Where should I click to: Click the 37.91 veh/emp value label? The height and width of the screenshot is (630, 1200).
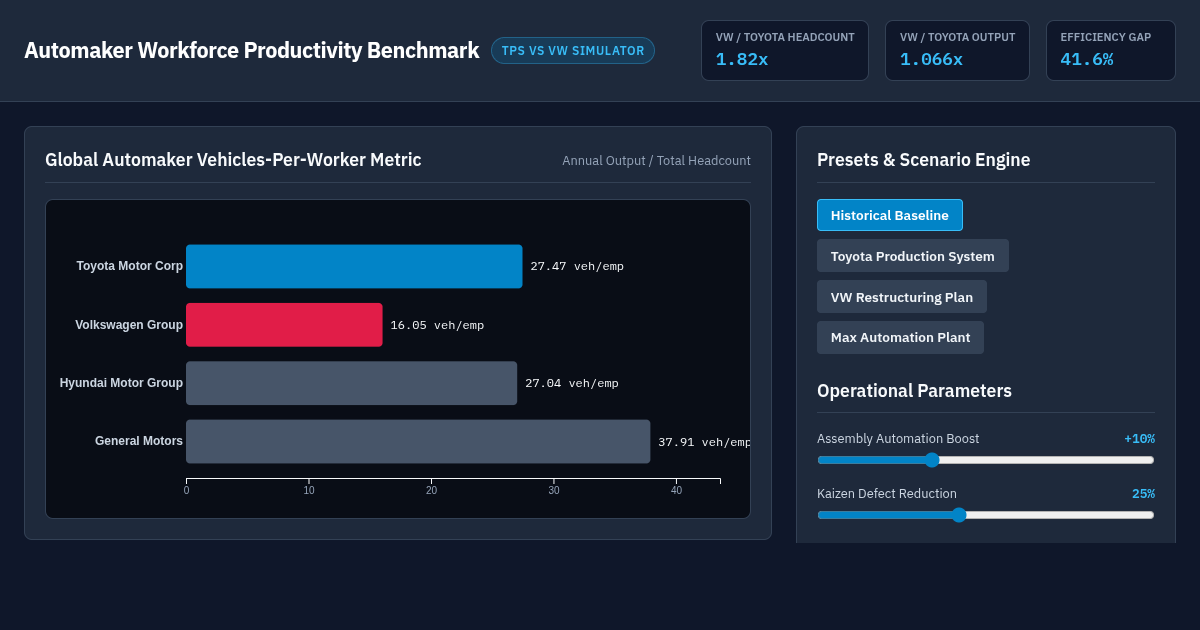point(704,443)
